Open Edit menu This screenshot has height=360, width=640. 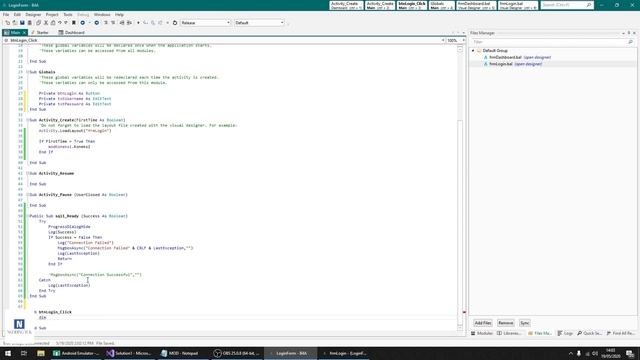[x=17, y=15]
